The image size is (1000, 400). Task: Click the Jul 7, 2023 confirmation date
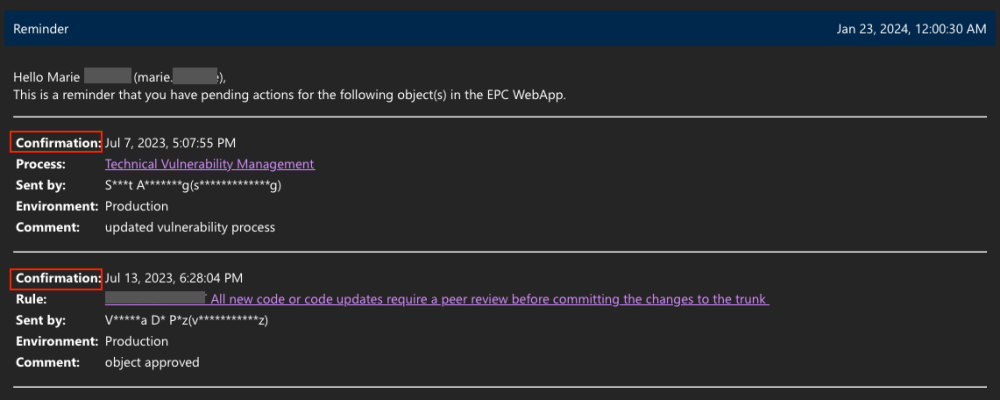click(x=170, y=143)
